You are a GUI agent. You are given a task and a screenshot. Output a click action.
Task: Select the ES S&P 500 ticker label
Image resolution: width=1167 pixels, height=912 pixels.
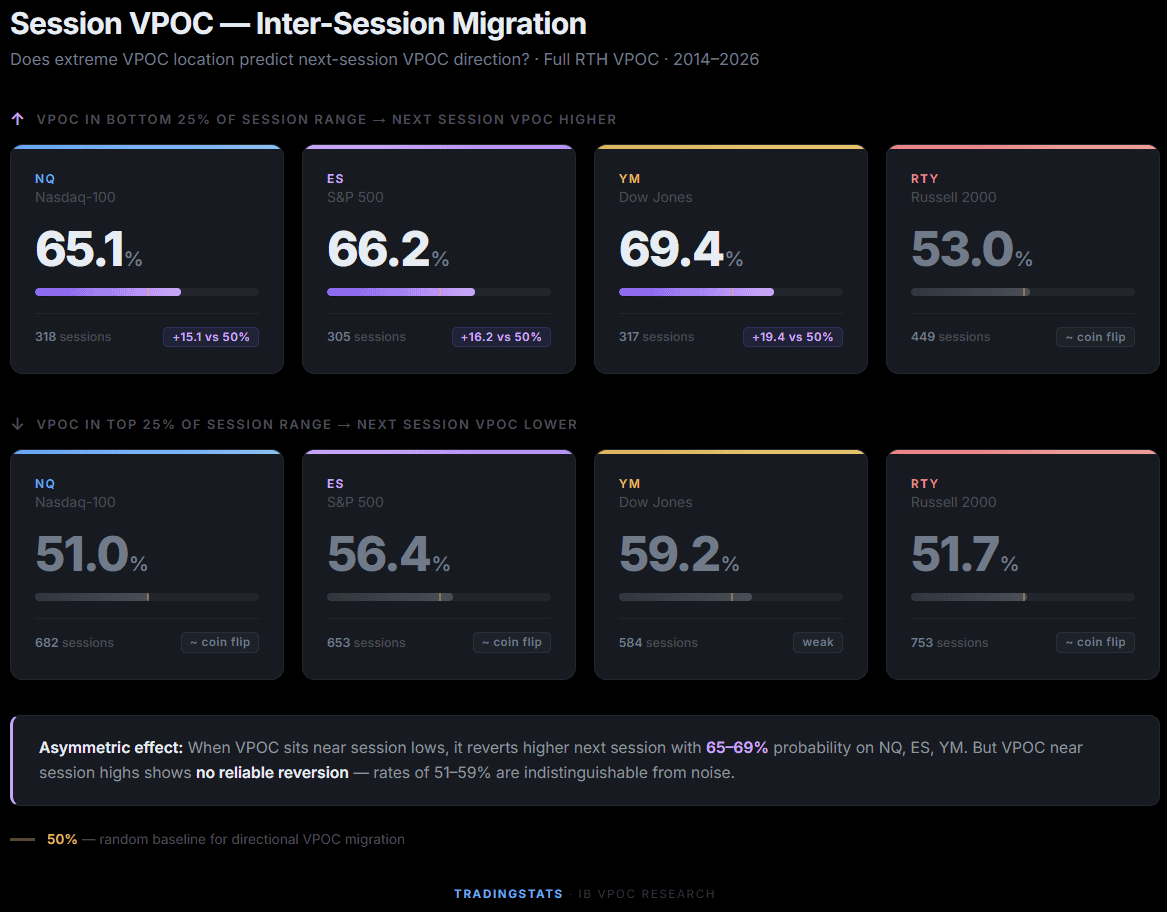[x=335, y=178]
